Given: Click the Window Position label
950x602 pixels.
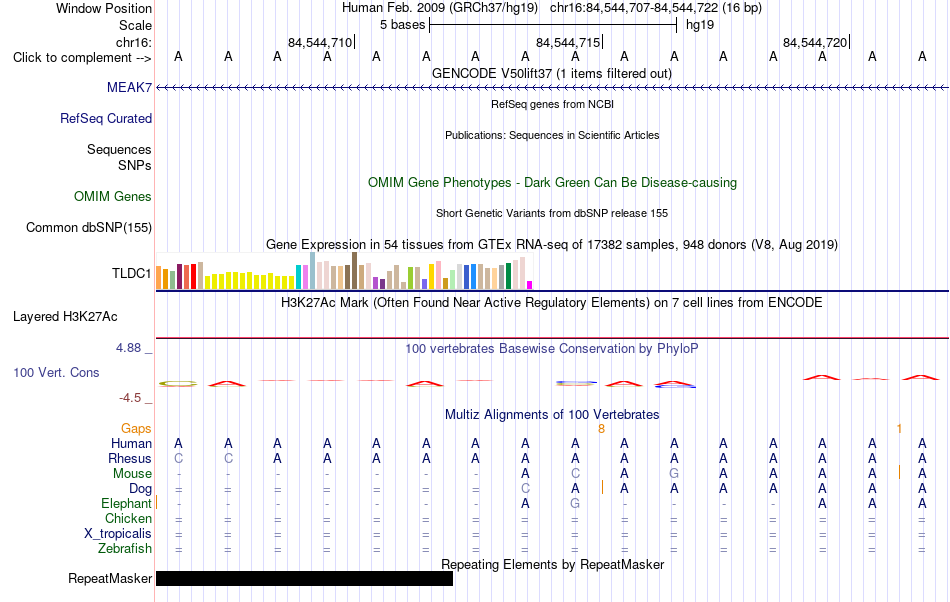Looking at the screenshot, I should (104, 8).
